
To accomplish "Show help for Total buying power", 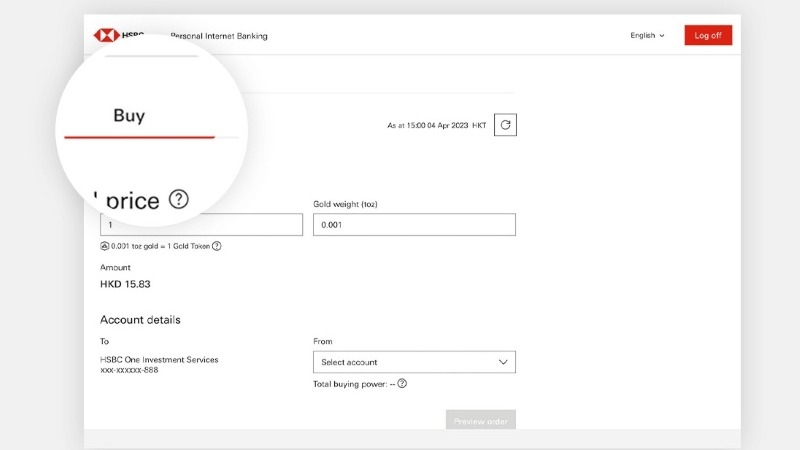I will [402, 384].
